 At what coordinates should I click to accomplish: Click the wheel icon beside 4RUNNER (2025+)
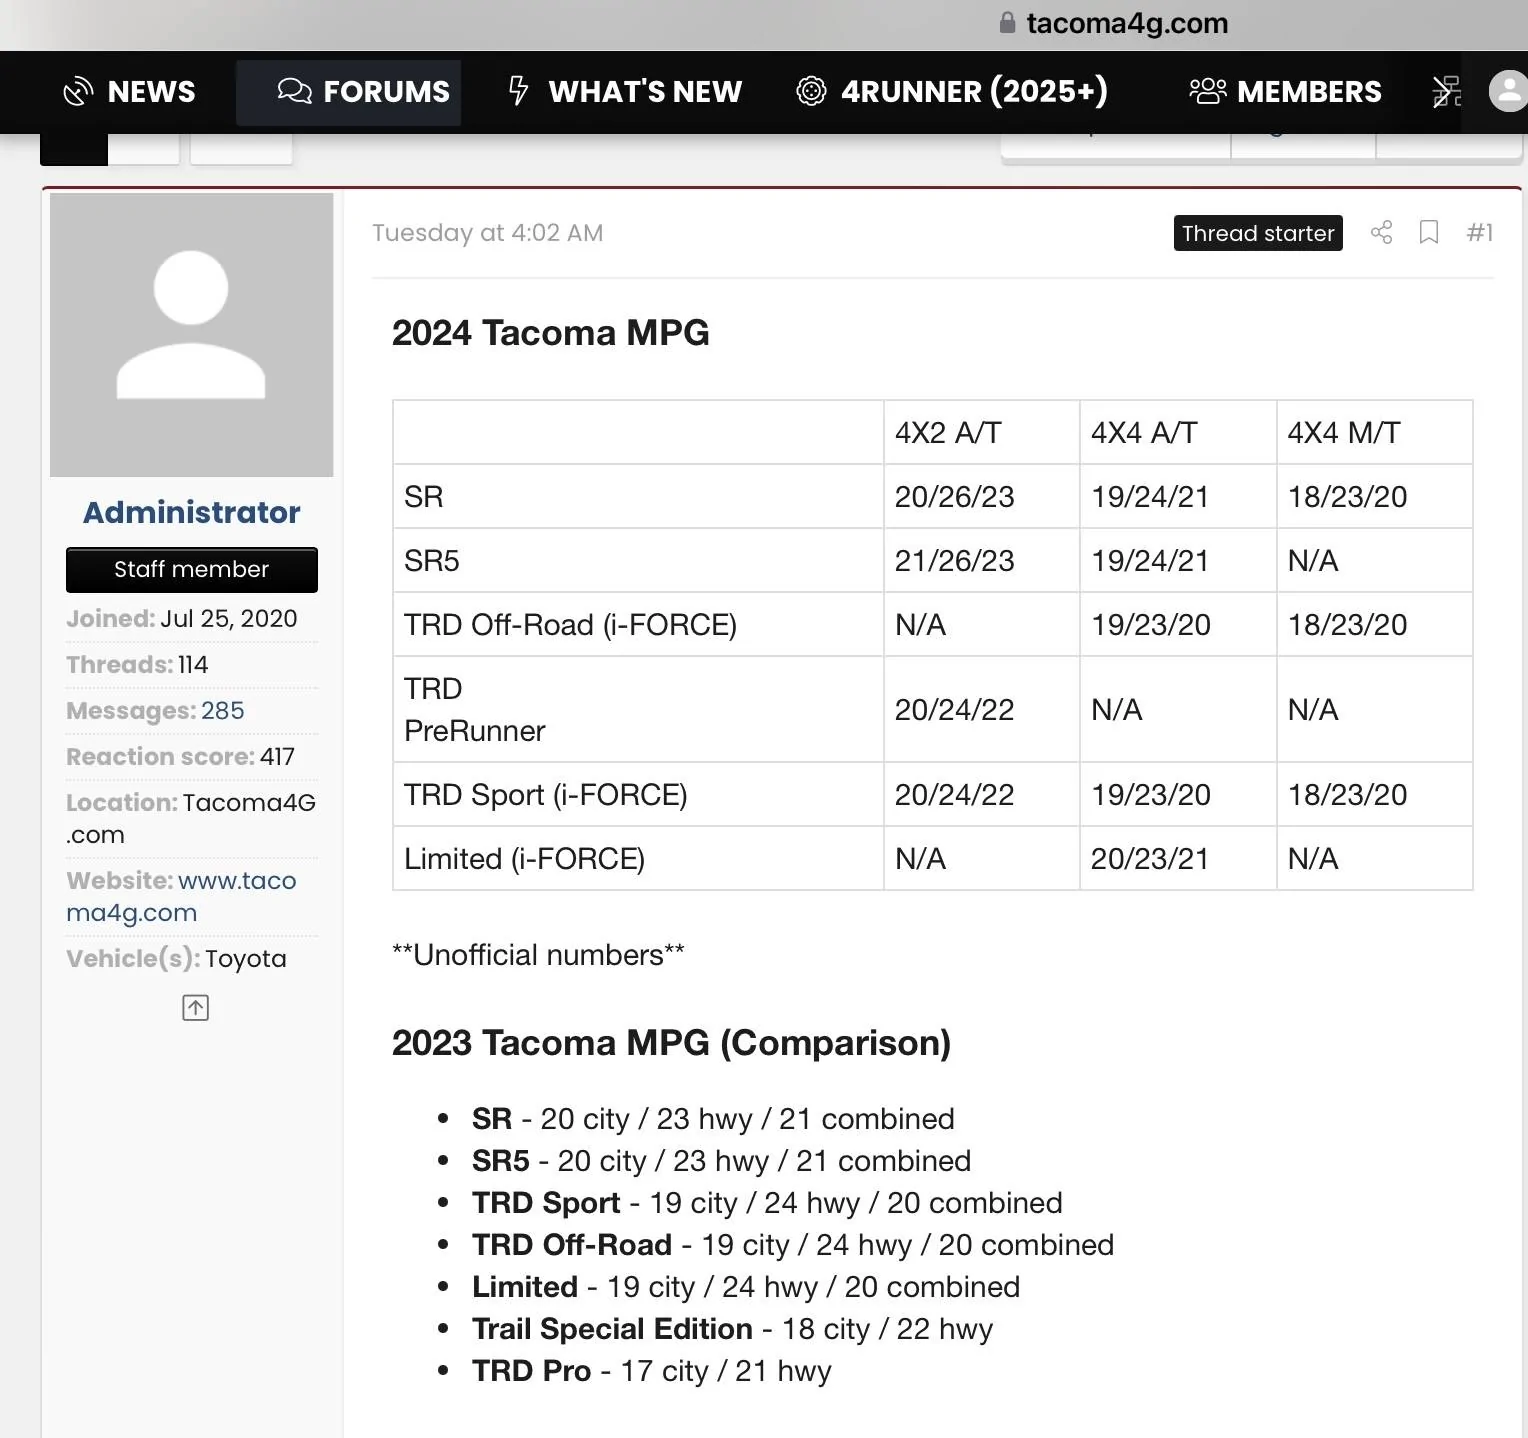pyautogui.click(x=811, y=91)
